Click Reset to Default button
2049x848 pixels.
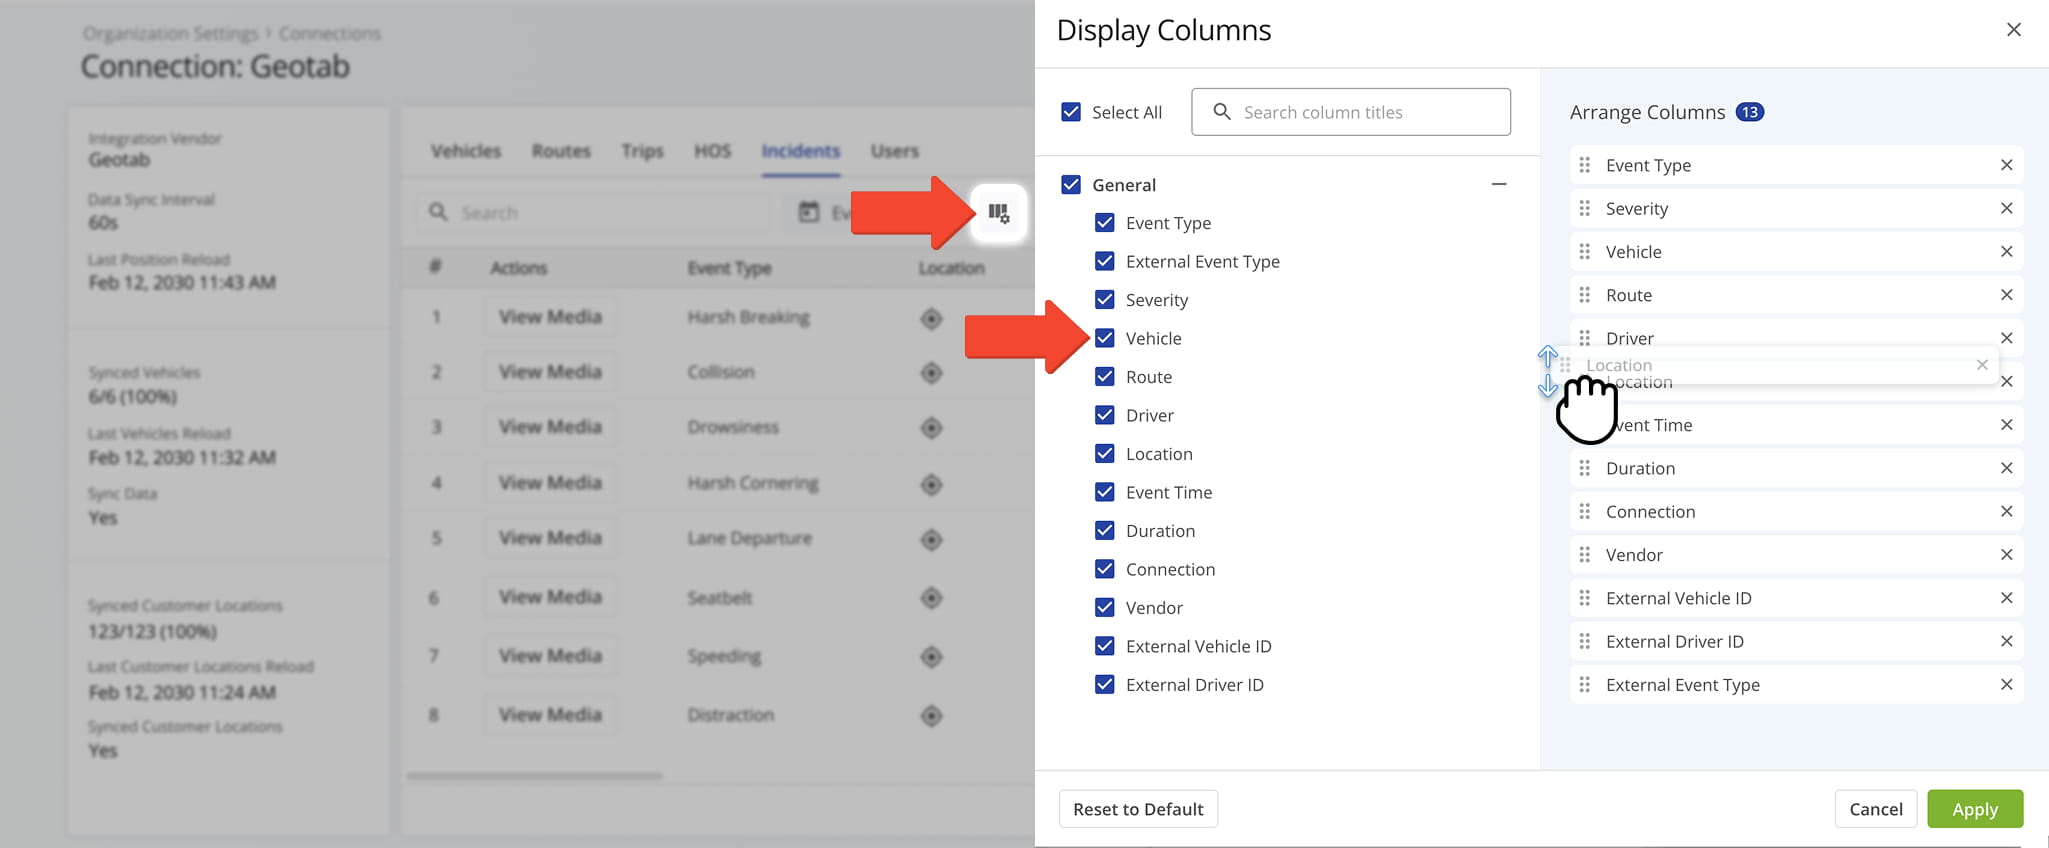coord(1138,809)
